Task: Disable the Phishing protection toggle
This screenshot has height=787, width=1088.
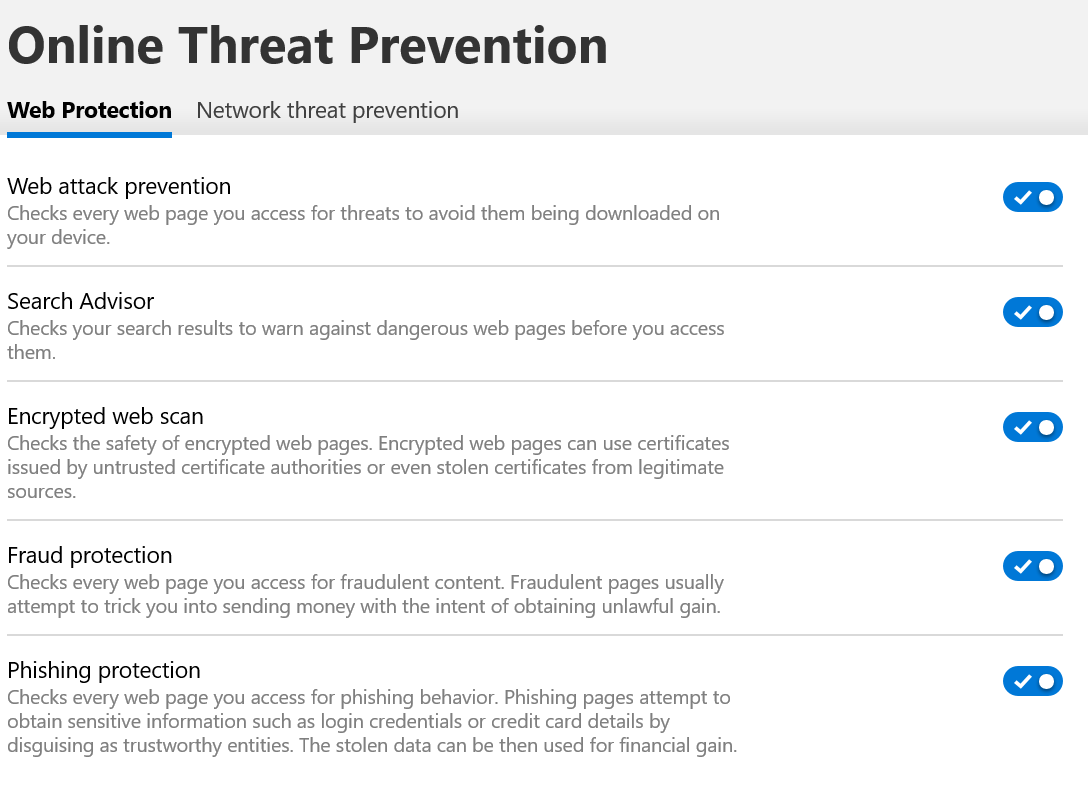Action: (1032, 682)
